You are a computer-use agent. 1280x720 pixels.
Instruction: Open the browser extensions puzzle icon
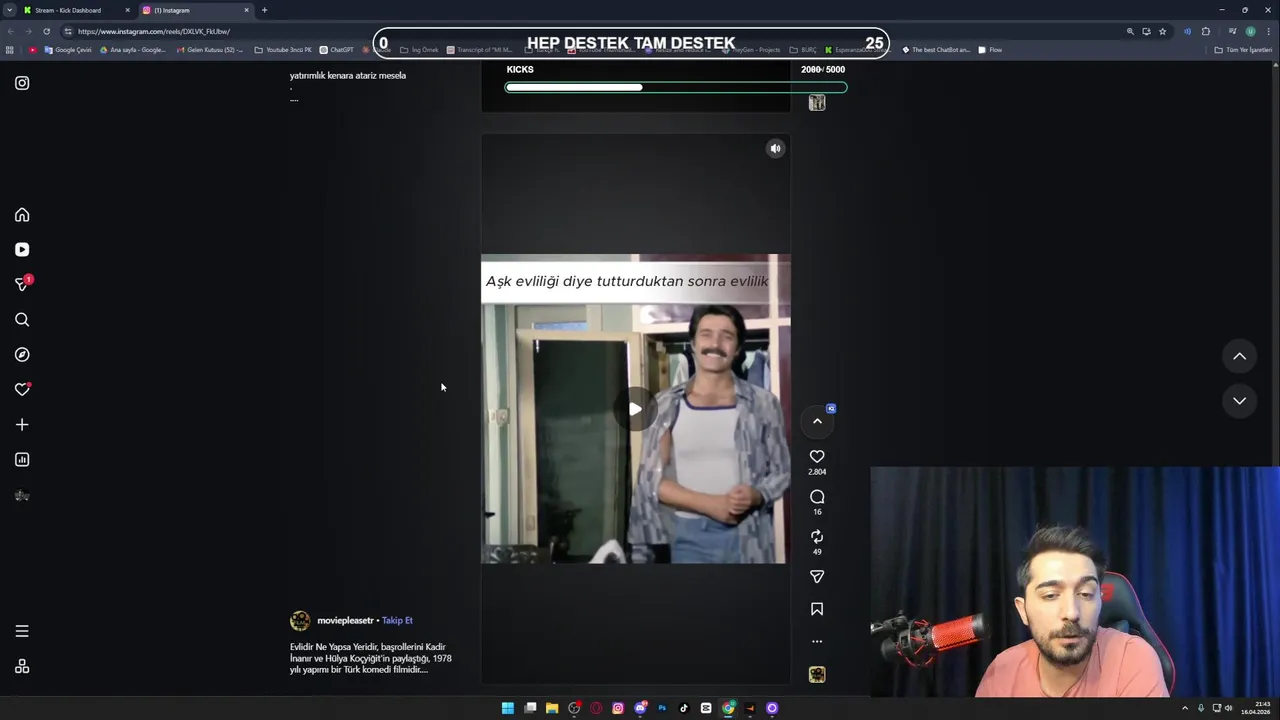pos(1206,31)
